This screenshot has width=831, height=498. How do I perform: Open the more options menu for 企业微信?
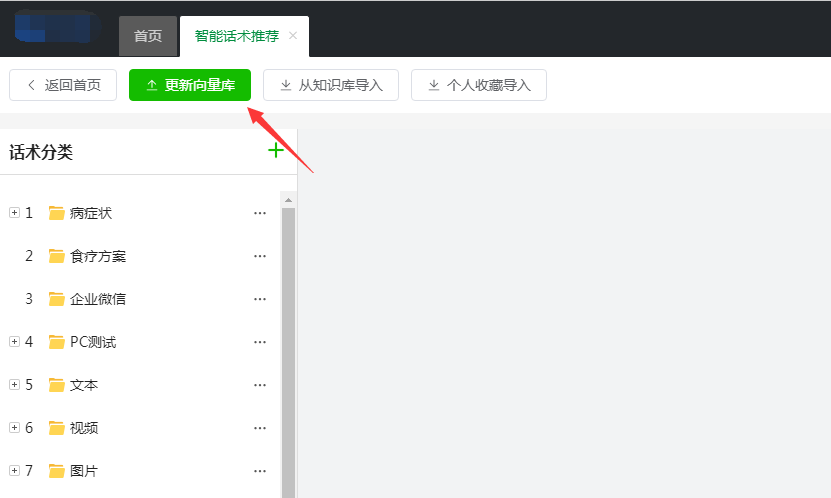click(x=260, y=299)
